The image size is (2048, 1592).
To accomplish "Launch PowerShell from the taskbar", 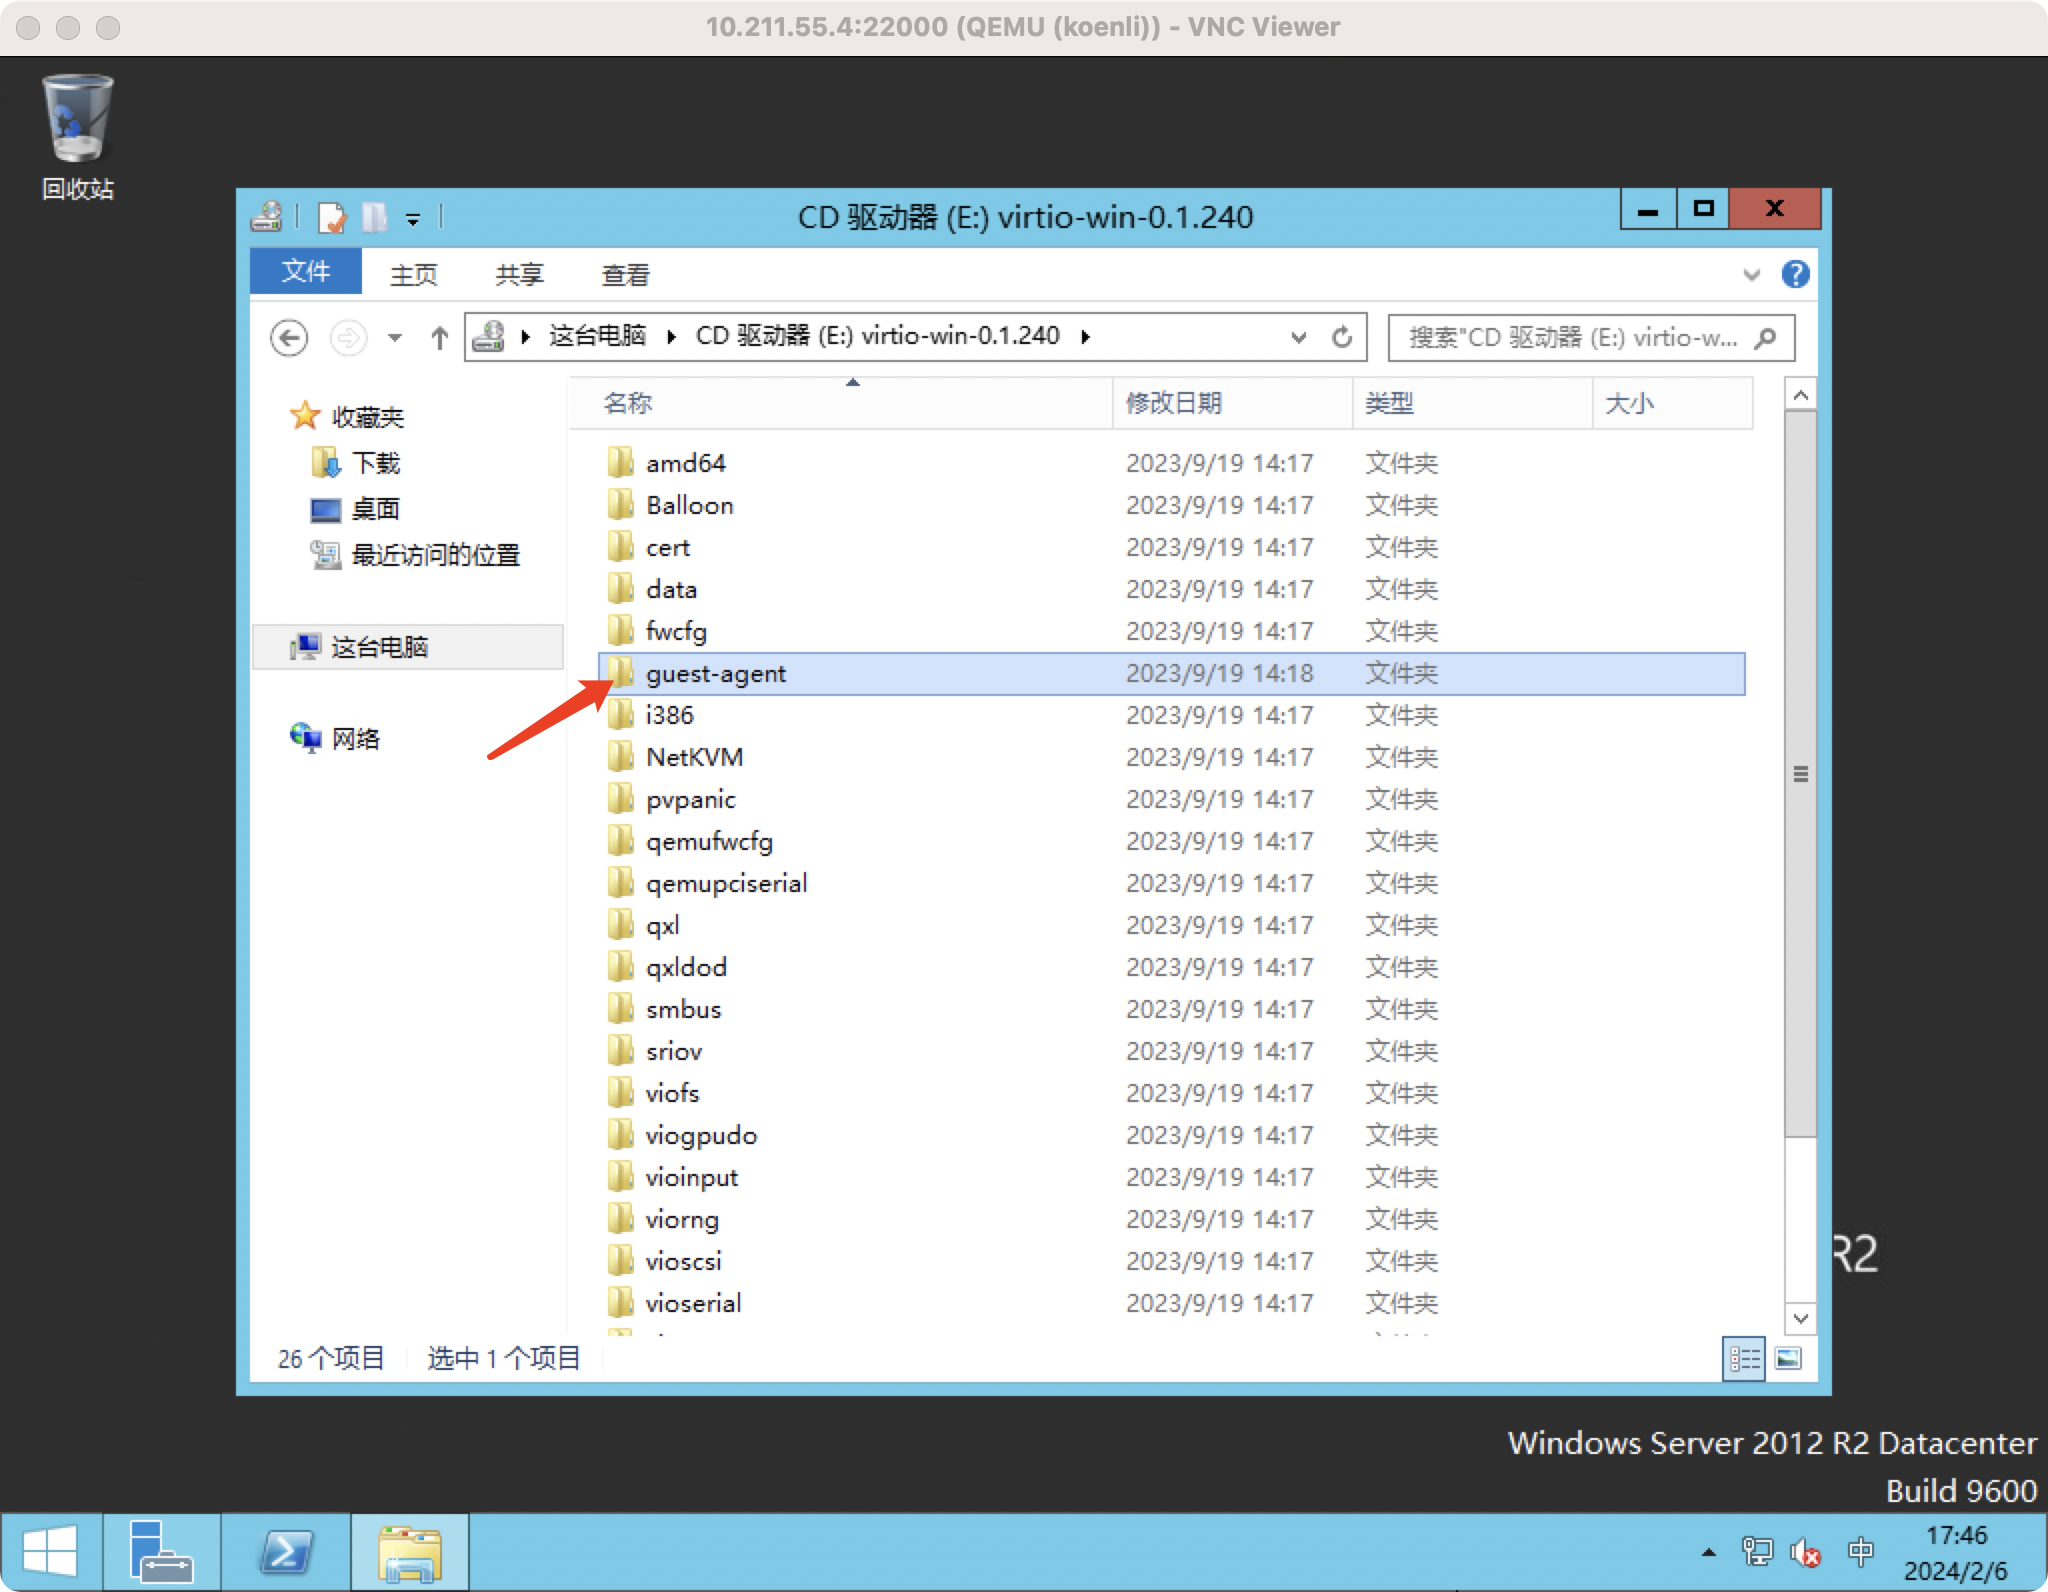I will coord(287,1552).
